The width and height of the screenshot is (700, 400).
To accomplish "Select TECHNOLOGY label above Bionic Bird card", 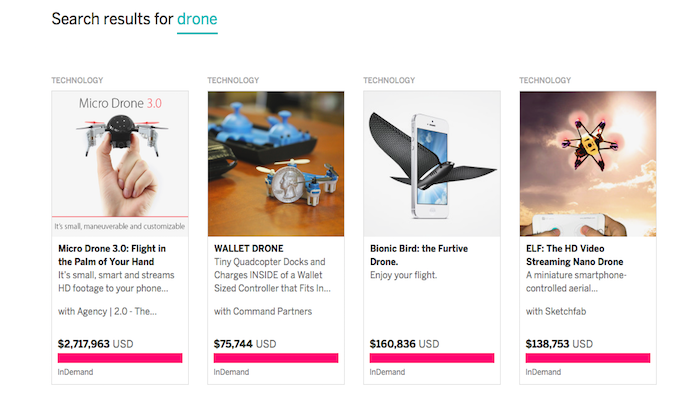I will click(x=389, y=80).
